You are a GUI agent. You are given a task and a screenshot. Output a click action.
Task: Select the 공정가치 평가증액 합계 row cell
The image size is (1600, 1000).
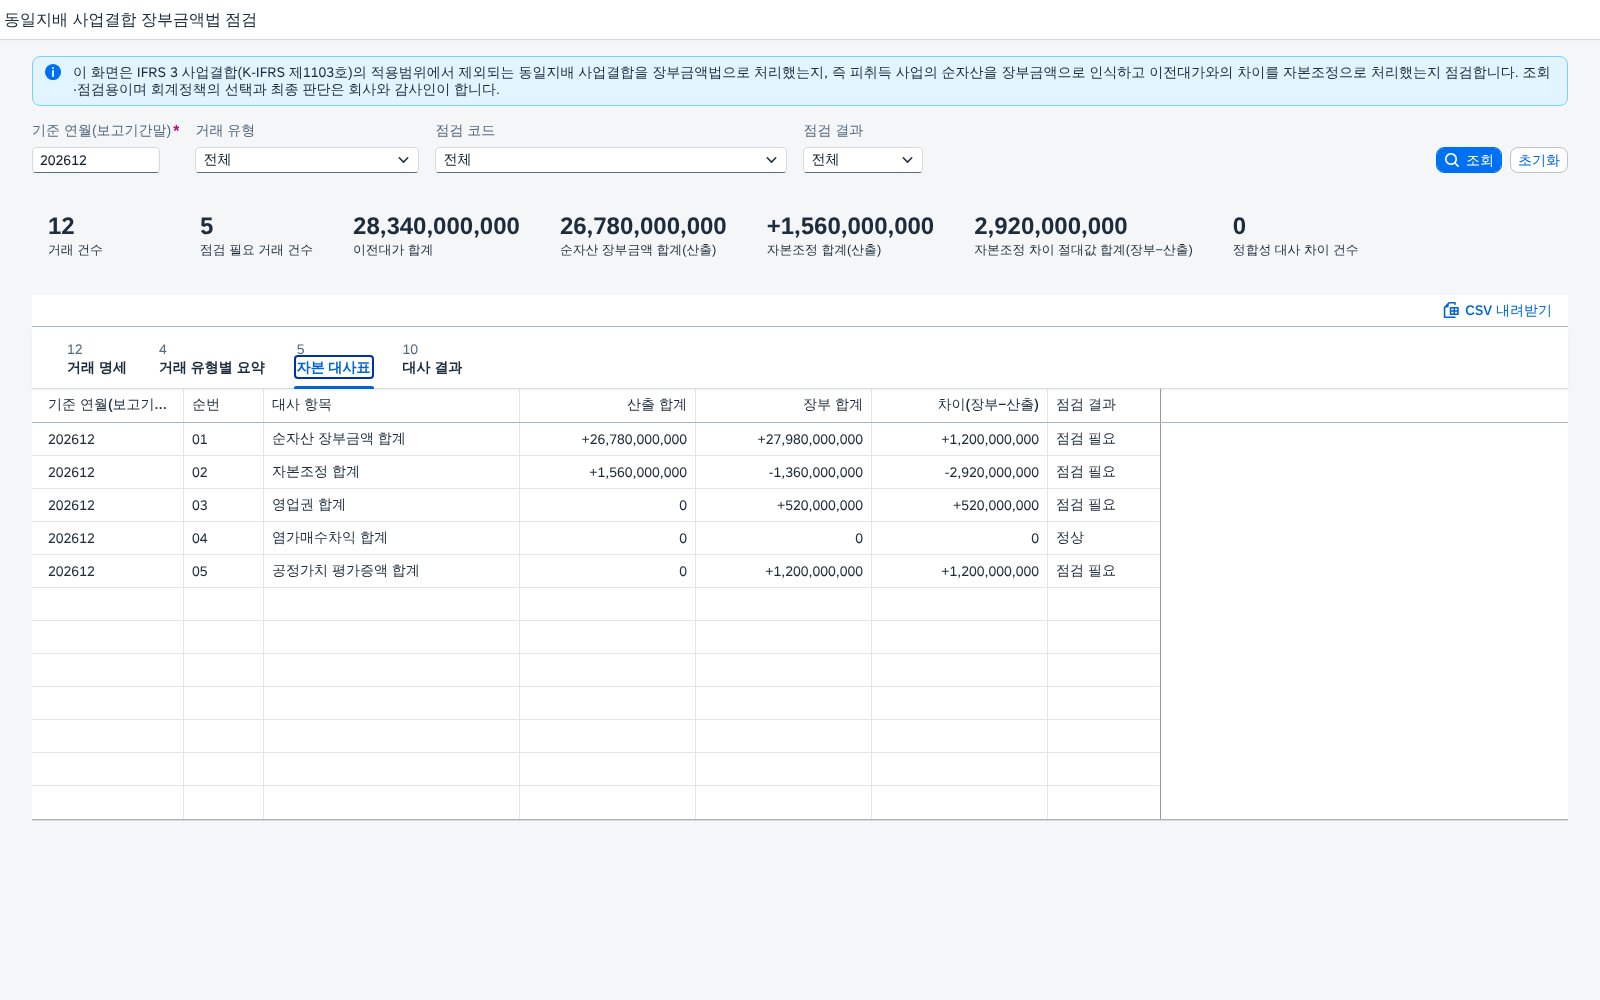point(391,571)
